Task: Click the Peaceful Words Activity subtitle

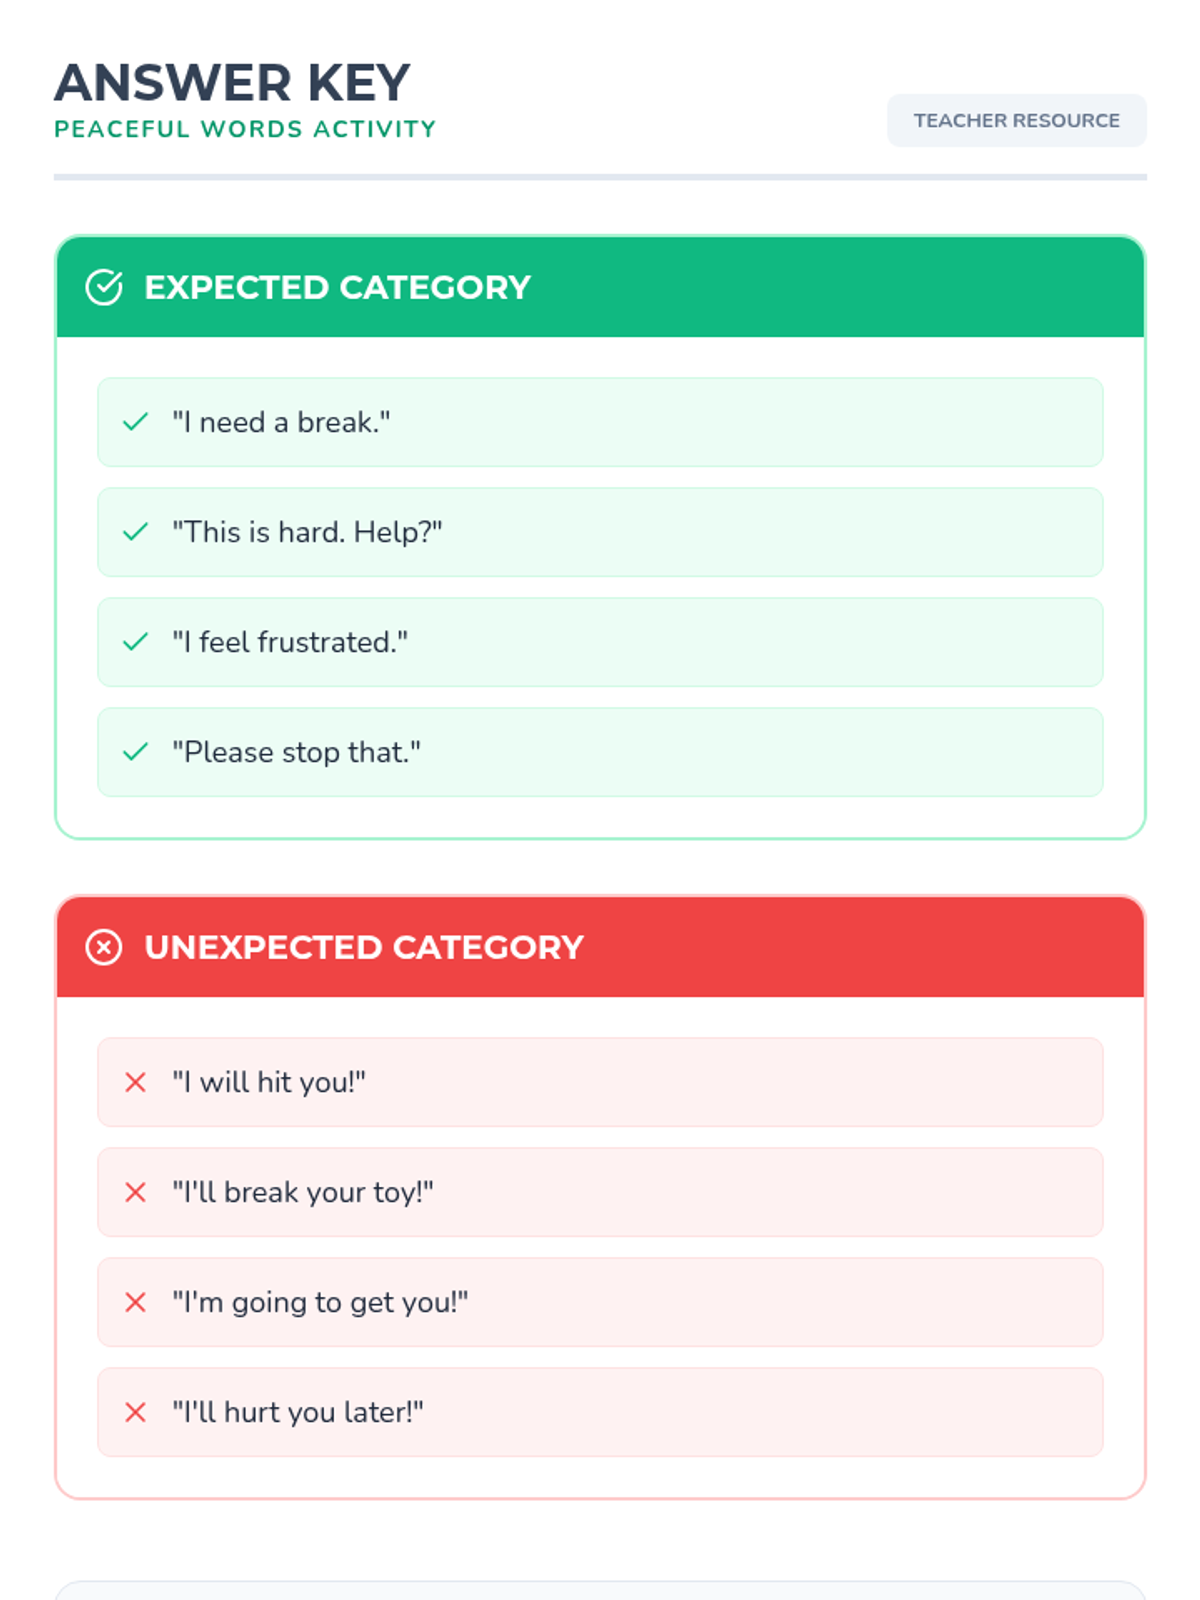Action: tap(245, 129)
